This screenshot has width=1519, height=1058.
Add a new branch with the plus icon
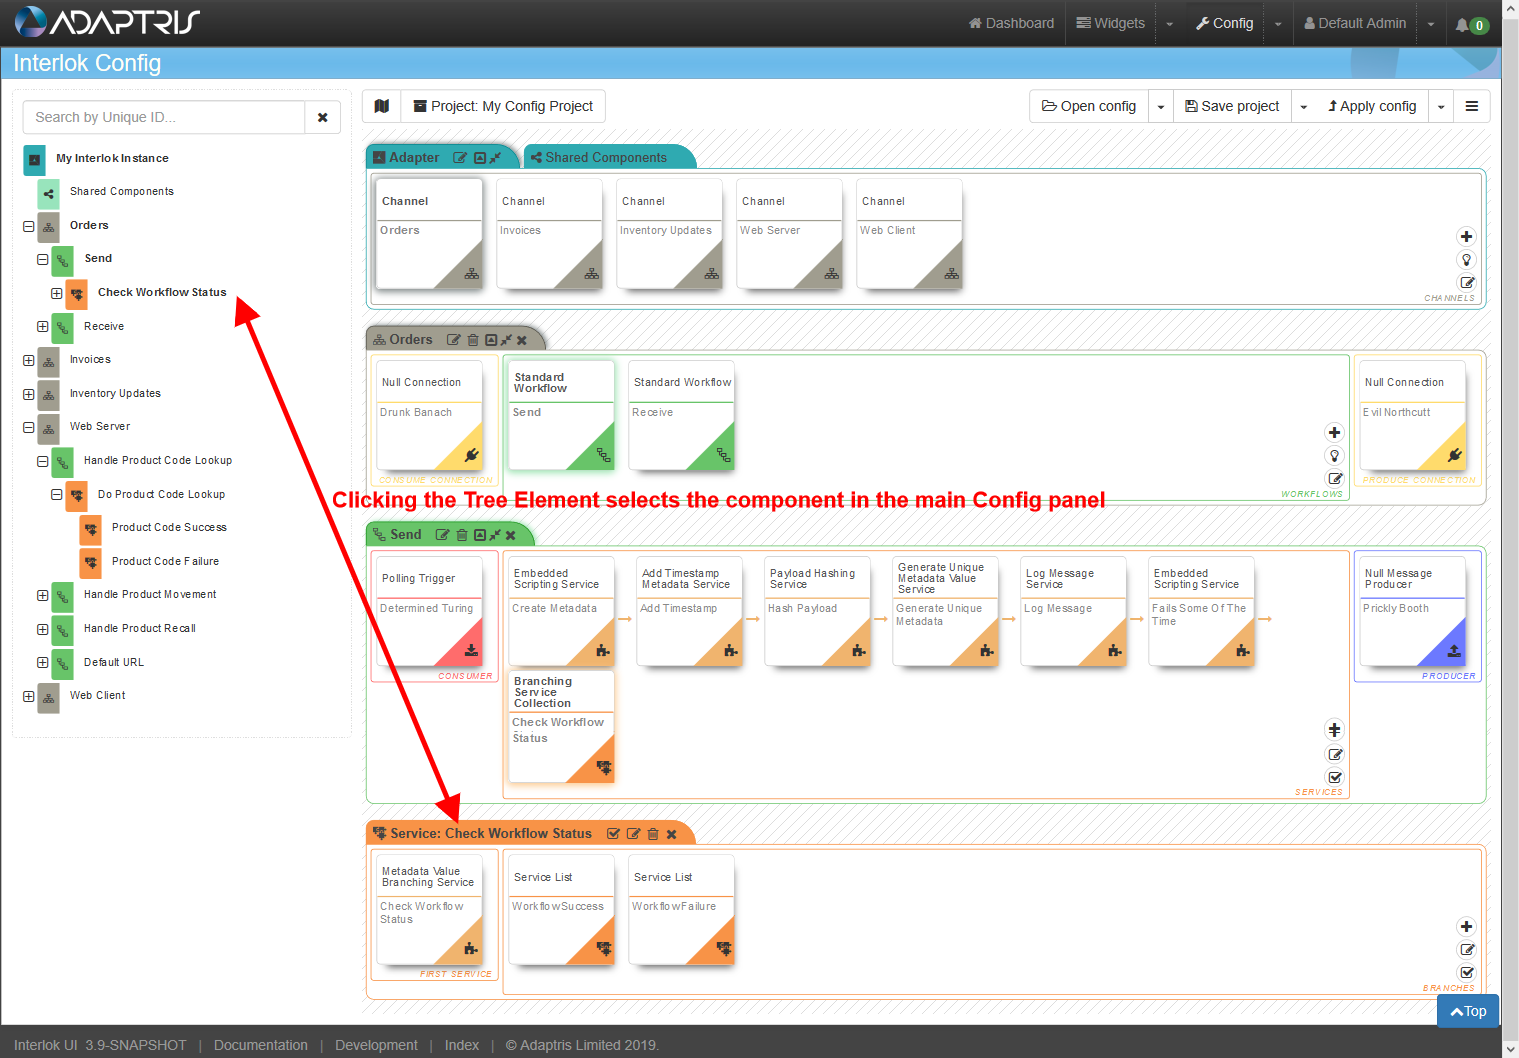[x=1466, y=927]
